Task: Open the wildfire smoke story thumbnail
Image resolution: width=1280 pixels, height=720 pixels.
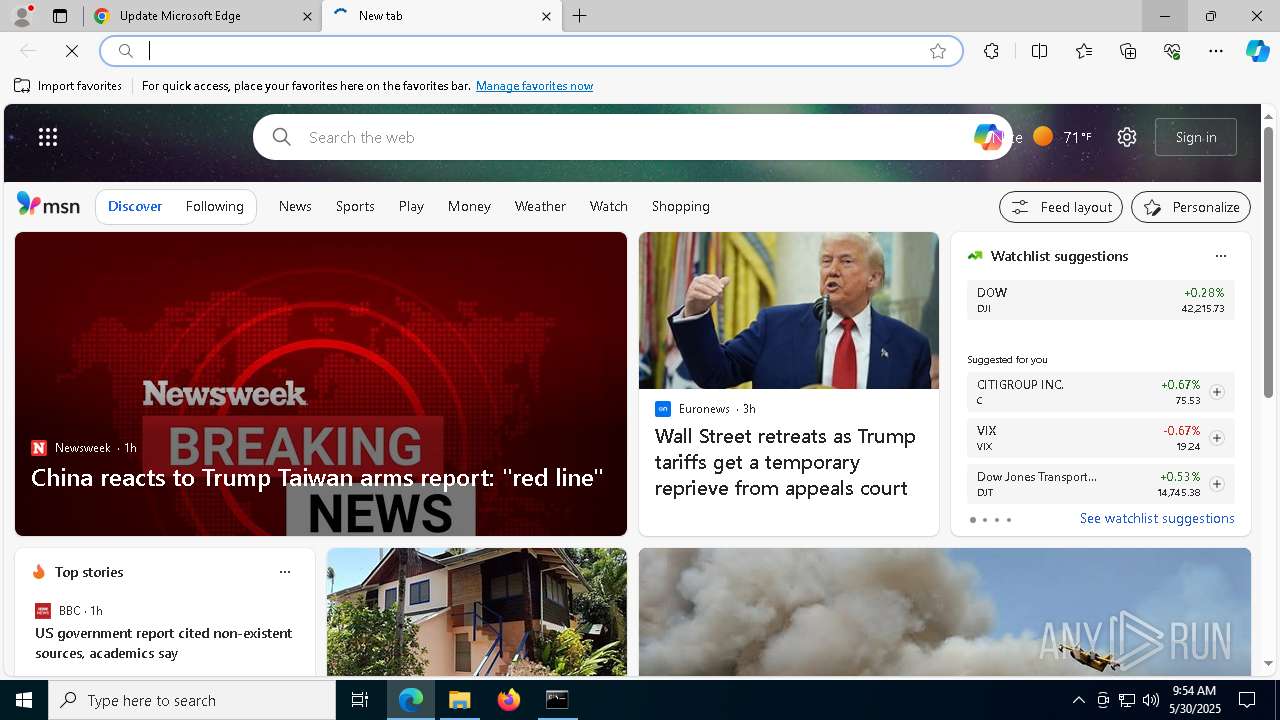Action: click(x=945, y=612)
